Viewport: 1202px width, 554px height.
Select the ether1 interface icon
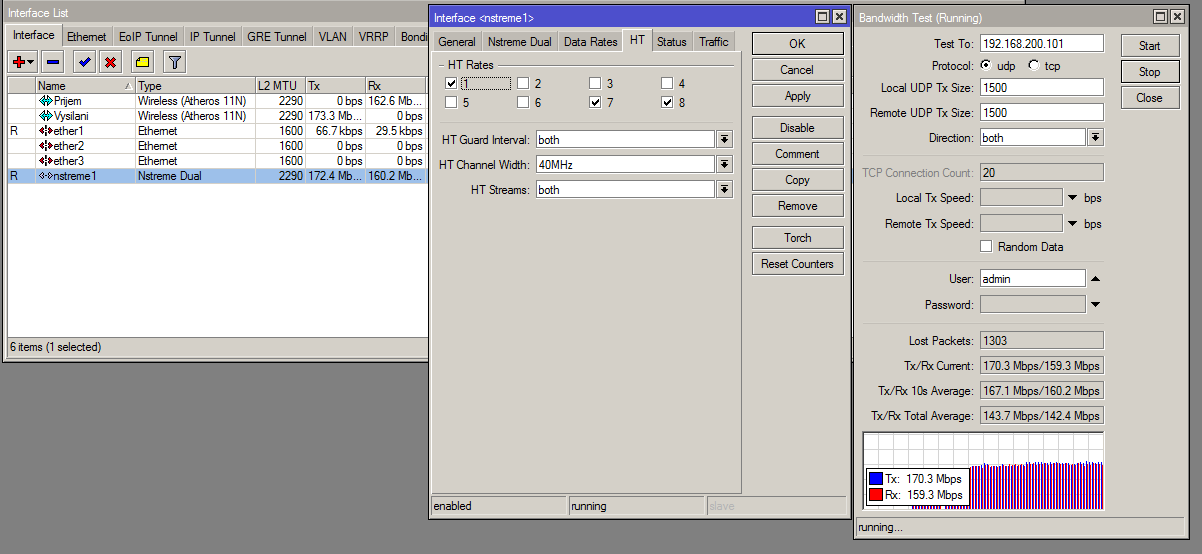46,131
